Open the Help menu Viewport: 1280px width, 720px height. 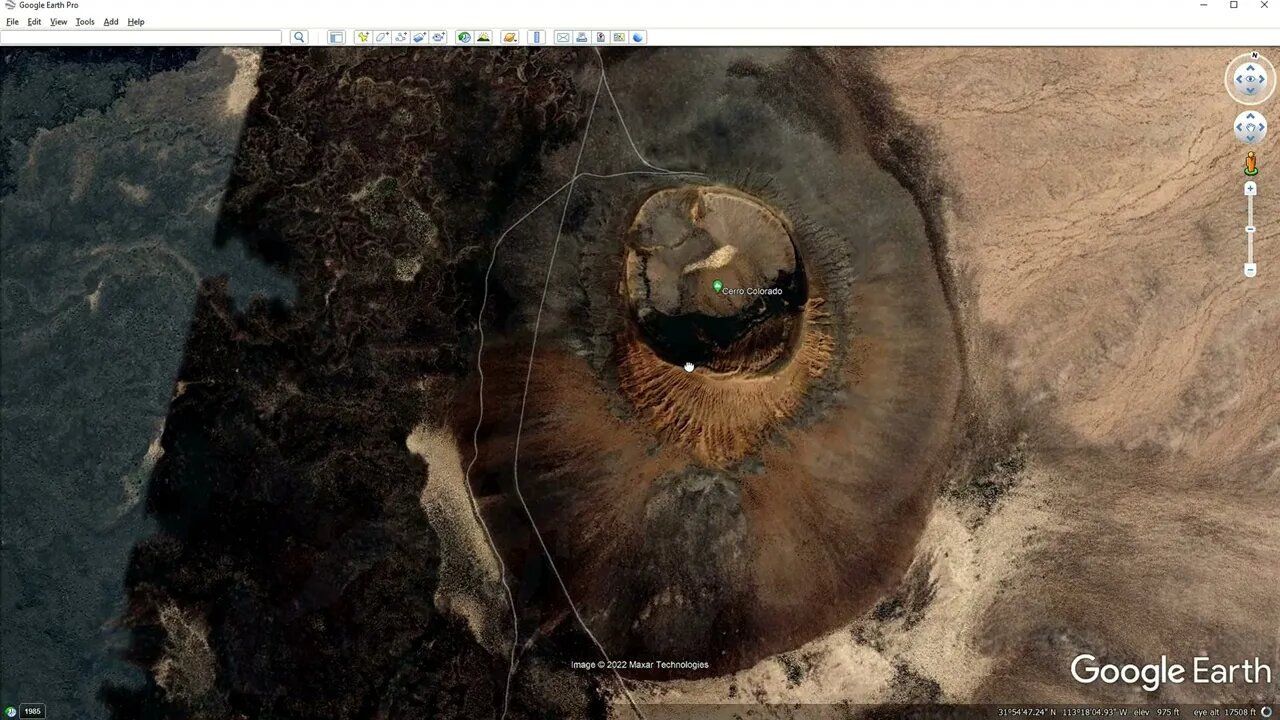tap(136, 22)
